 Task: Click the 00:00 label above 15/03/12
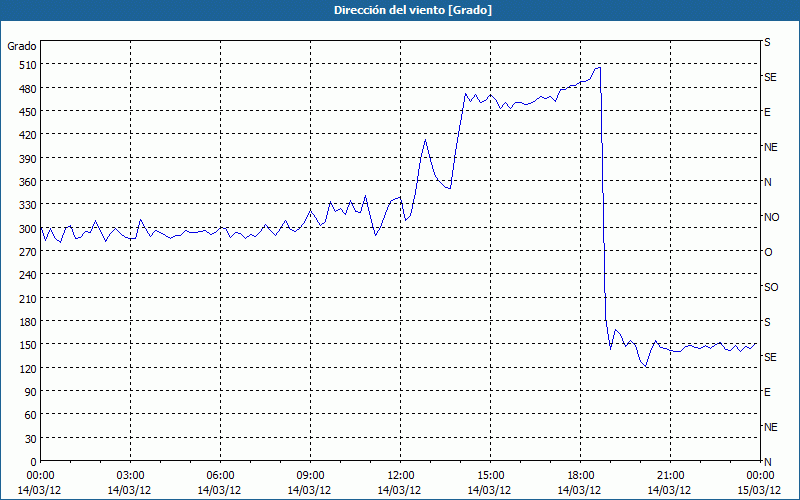760,476
